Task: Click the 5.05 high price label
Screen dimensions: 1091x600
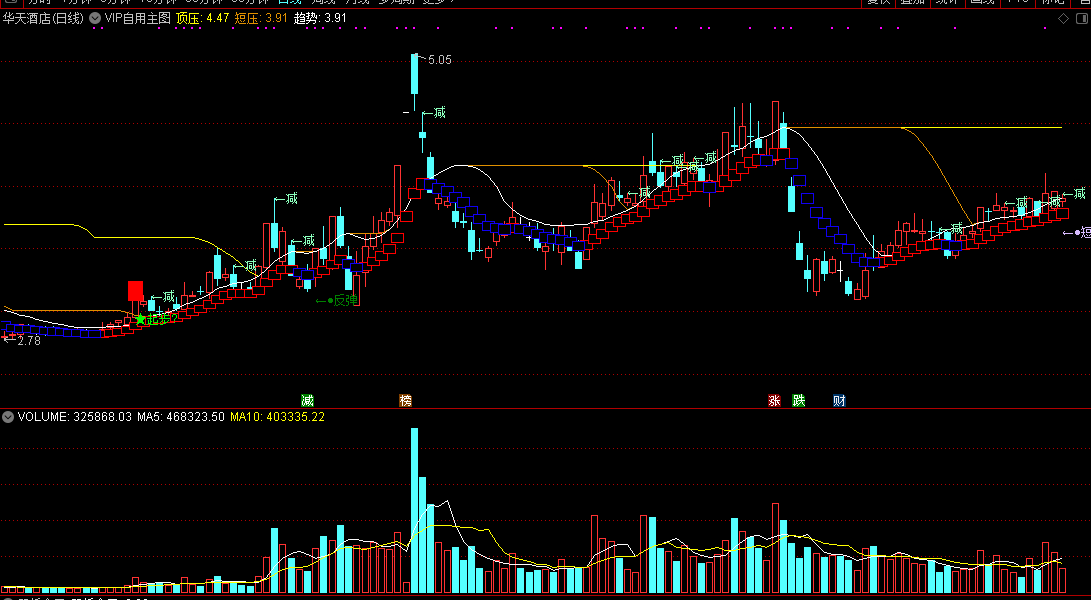Action: [440, 60]
